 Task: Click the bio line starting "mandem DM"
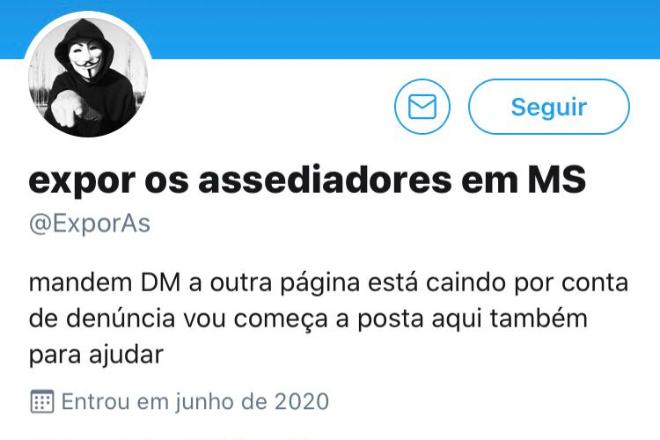click(328, 283)
